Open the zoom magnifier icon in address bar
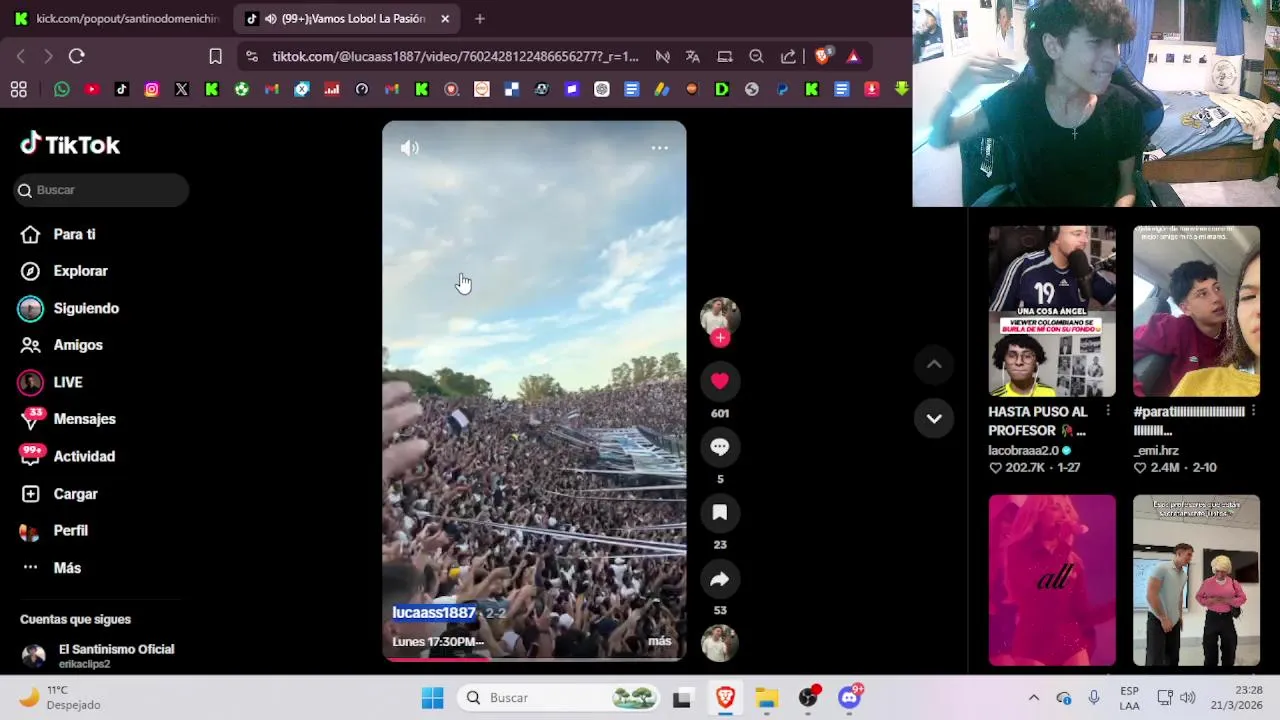Viewport: 1280px width, 720px height. point(757,57)
